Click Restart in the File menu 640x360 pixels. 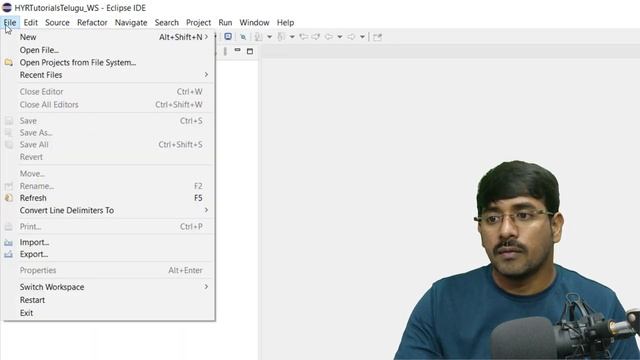pyautogui.click(x=108, y=300)
